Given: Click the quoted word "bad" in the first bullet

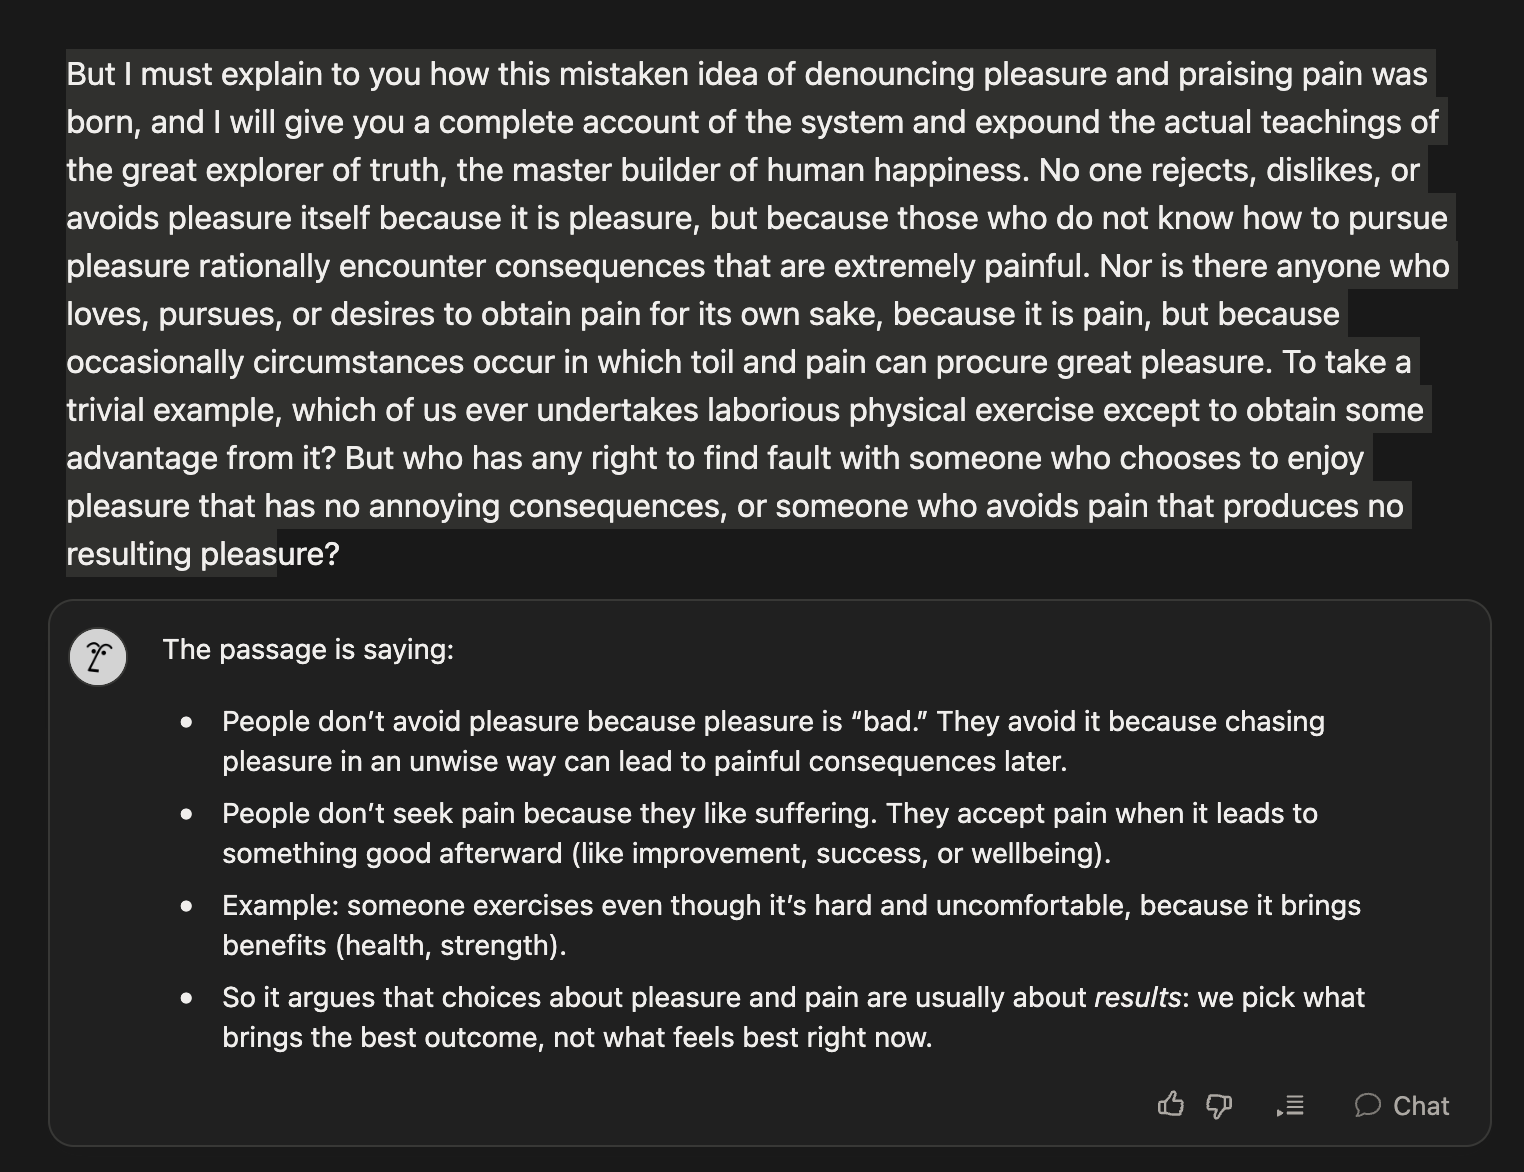Looking at the screenshot, I should [889, 721].
